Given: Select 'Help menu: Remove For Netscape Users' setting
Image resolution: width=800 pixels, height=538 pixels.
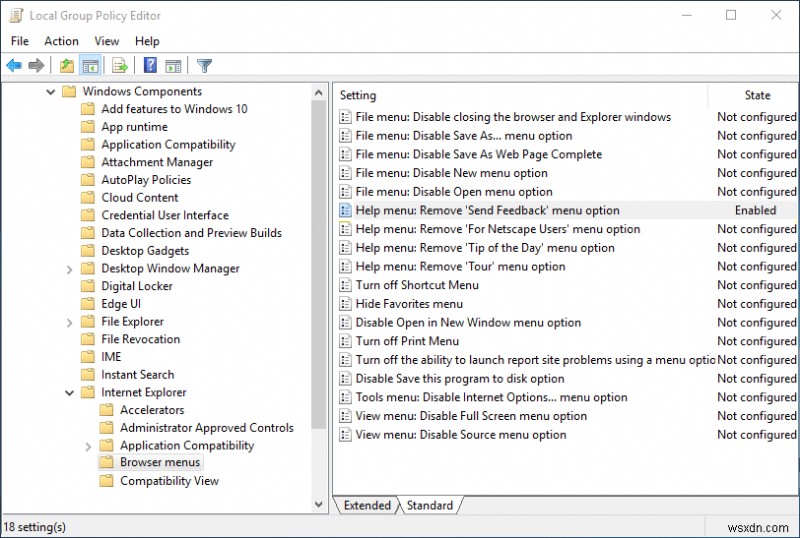Looking at the screenshot, I should (x=498, y=229).
